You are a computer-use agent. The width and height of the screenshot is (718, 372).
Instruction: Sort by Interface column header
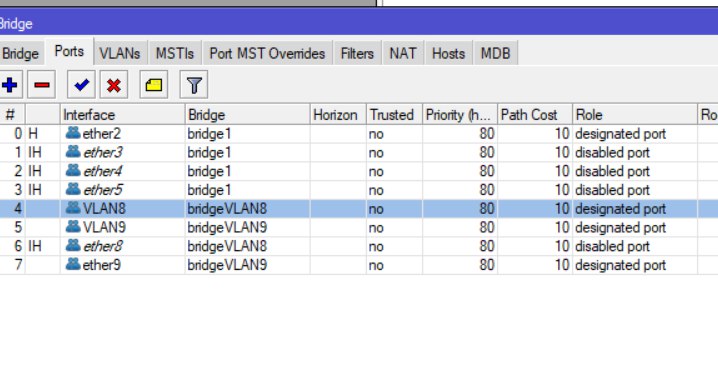[123, 115]
